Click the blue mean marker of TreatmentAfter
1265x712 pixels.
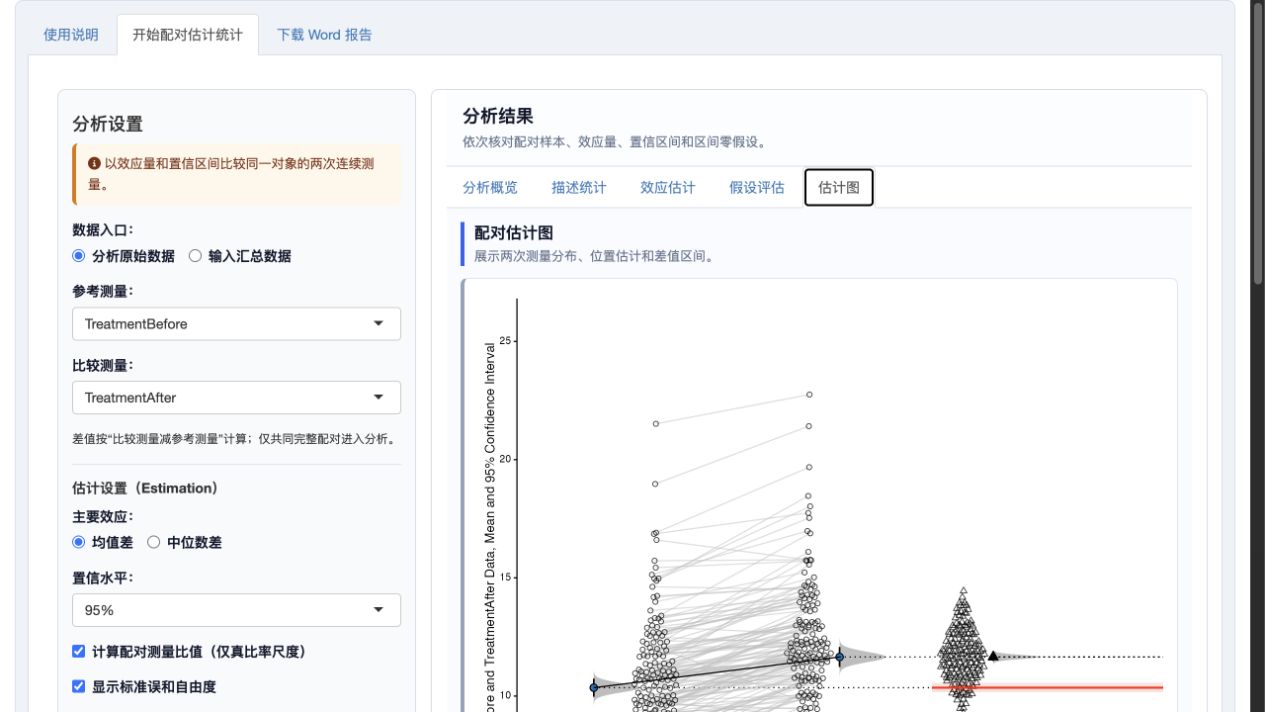coord(840,657)
